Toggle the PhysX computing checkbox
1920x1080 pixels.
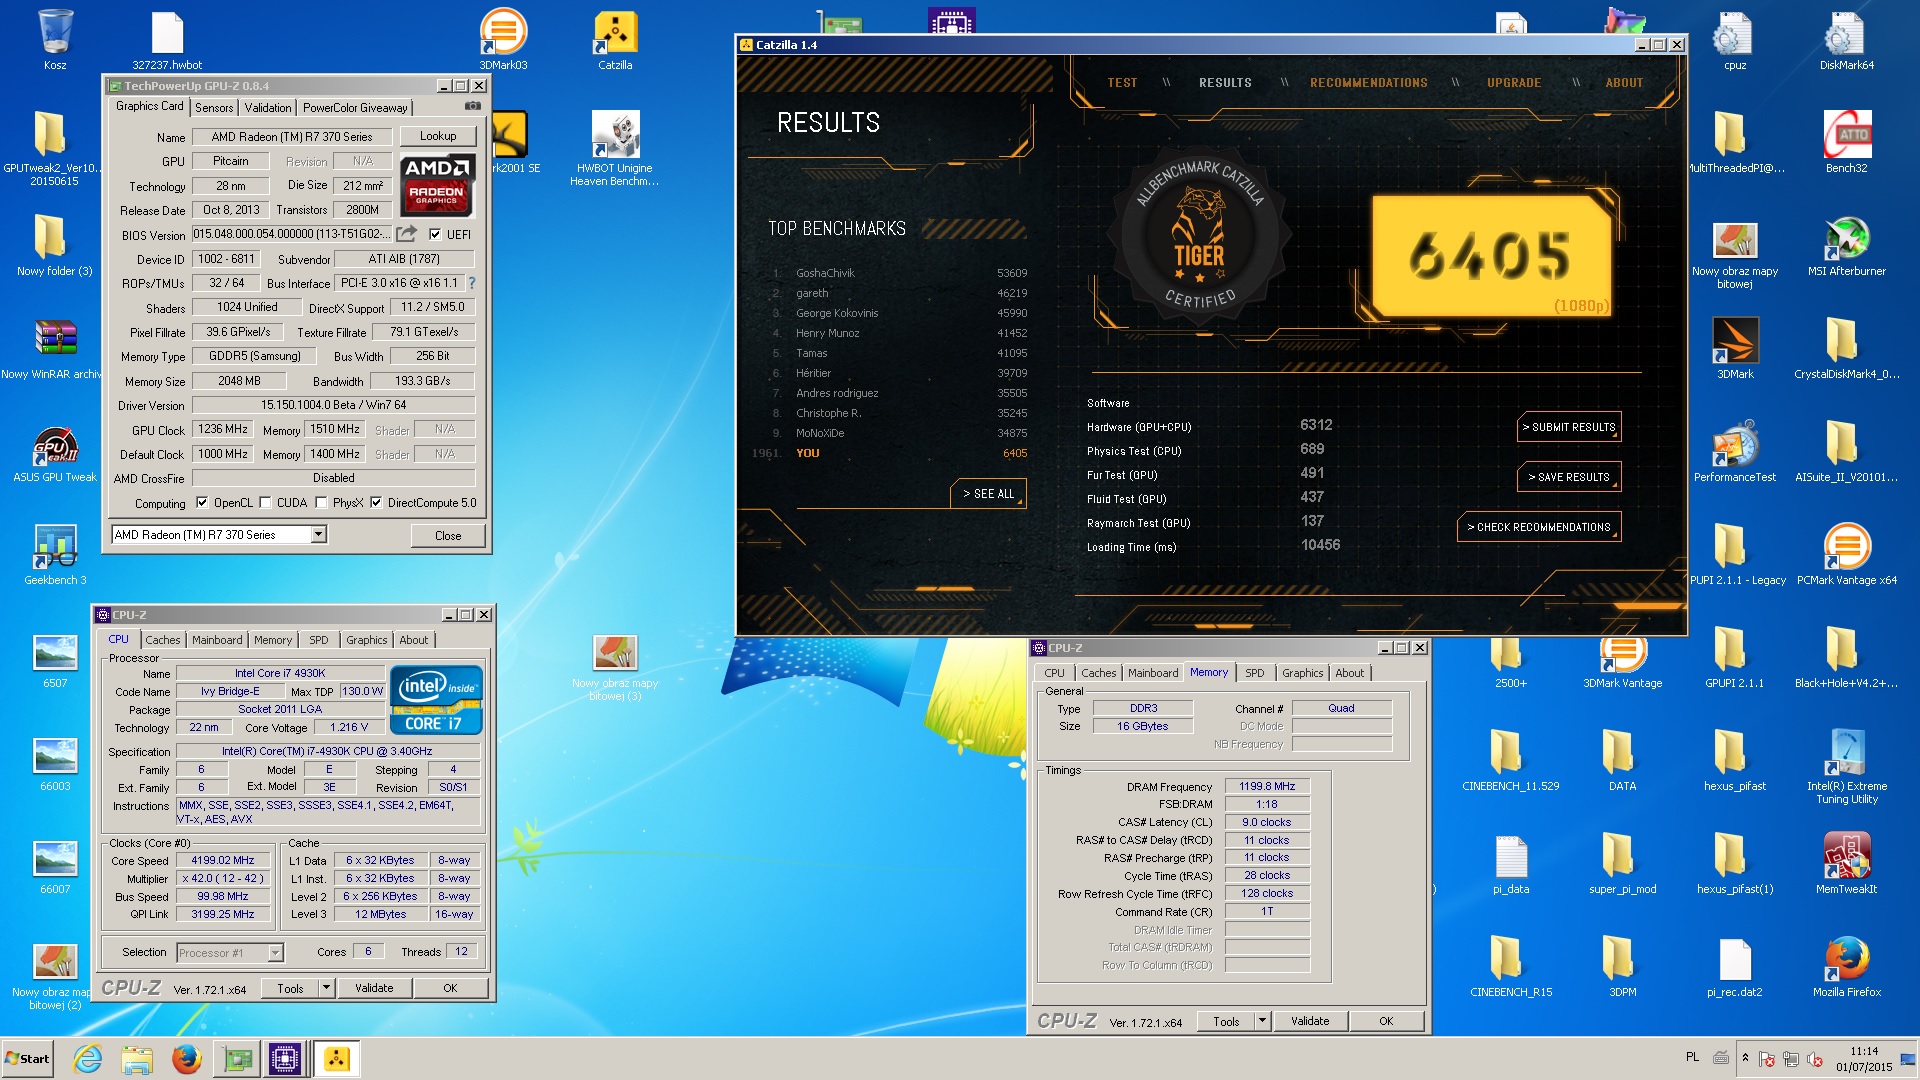tap(321, 503)
